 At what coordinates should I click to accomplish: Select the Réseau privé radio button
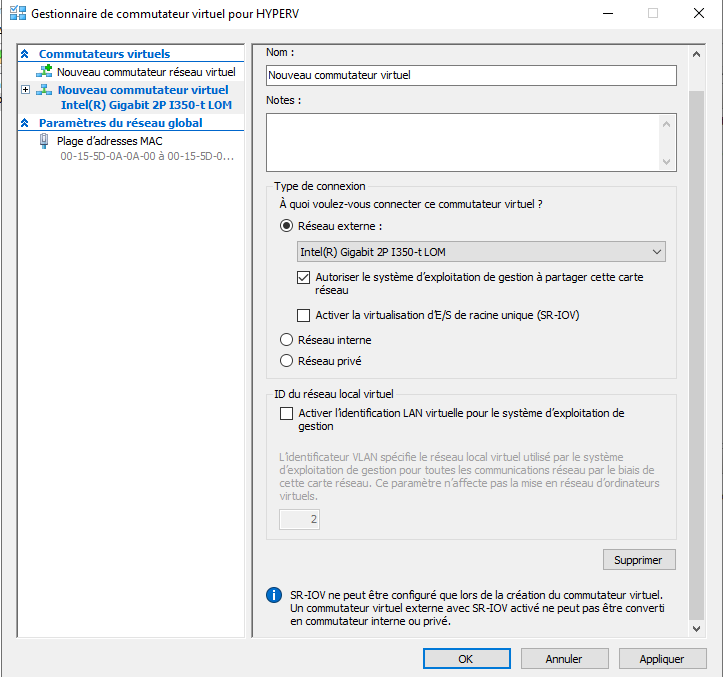(287, 361)
